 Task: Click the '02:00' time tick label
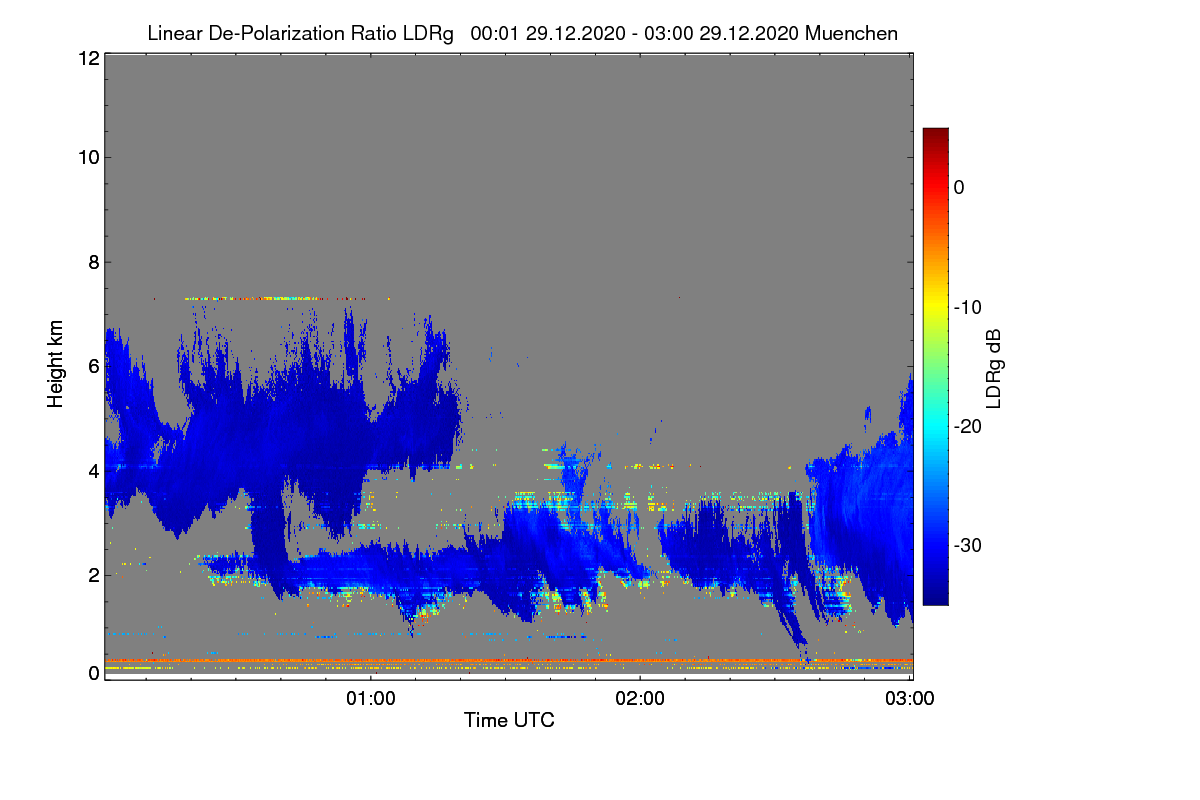[640, 698]
